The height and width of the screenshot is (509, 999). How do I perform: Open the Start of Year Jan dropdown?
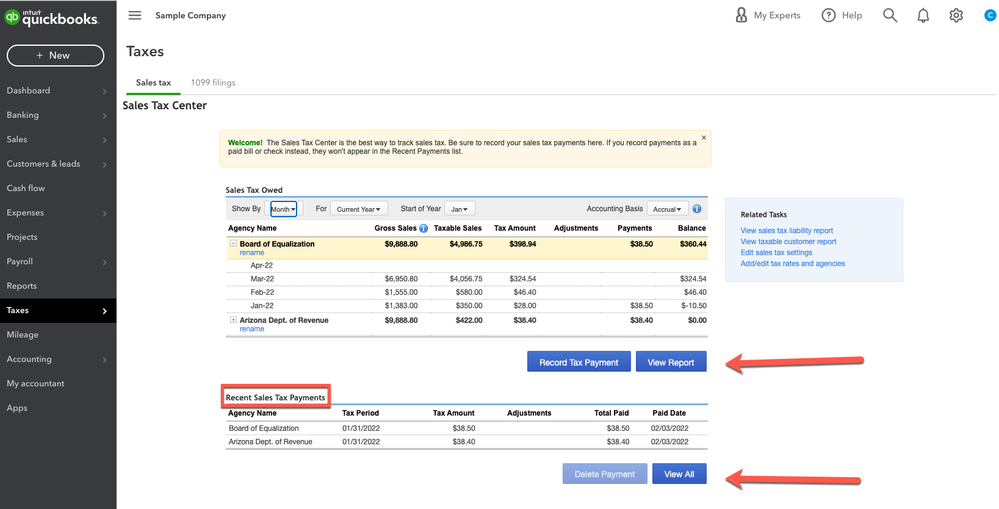pos(459,209)
